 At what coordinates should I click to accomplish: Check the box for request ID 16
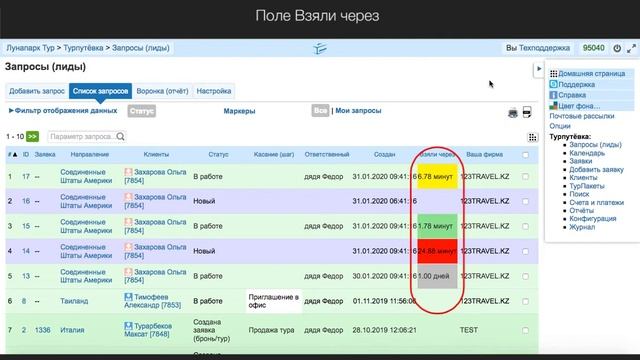tap(525, 201)
